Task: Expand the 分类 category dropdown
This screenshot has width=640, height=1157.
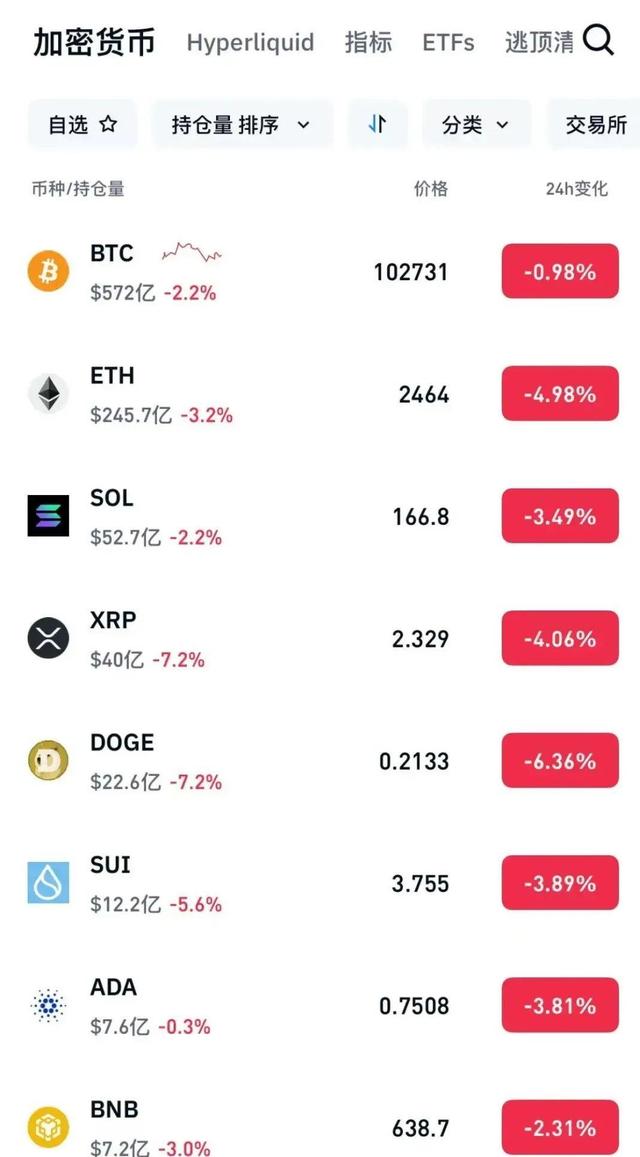Action: 476,125
